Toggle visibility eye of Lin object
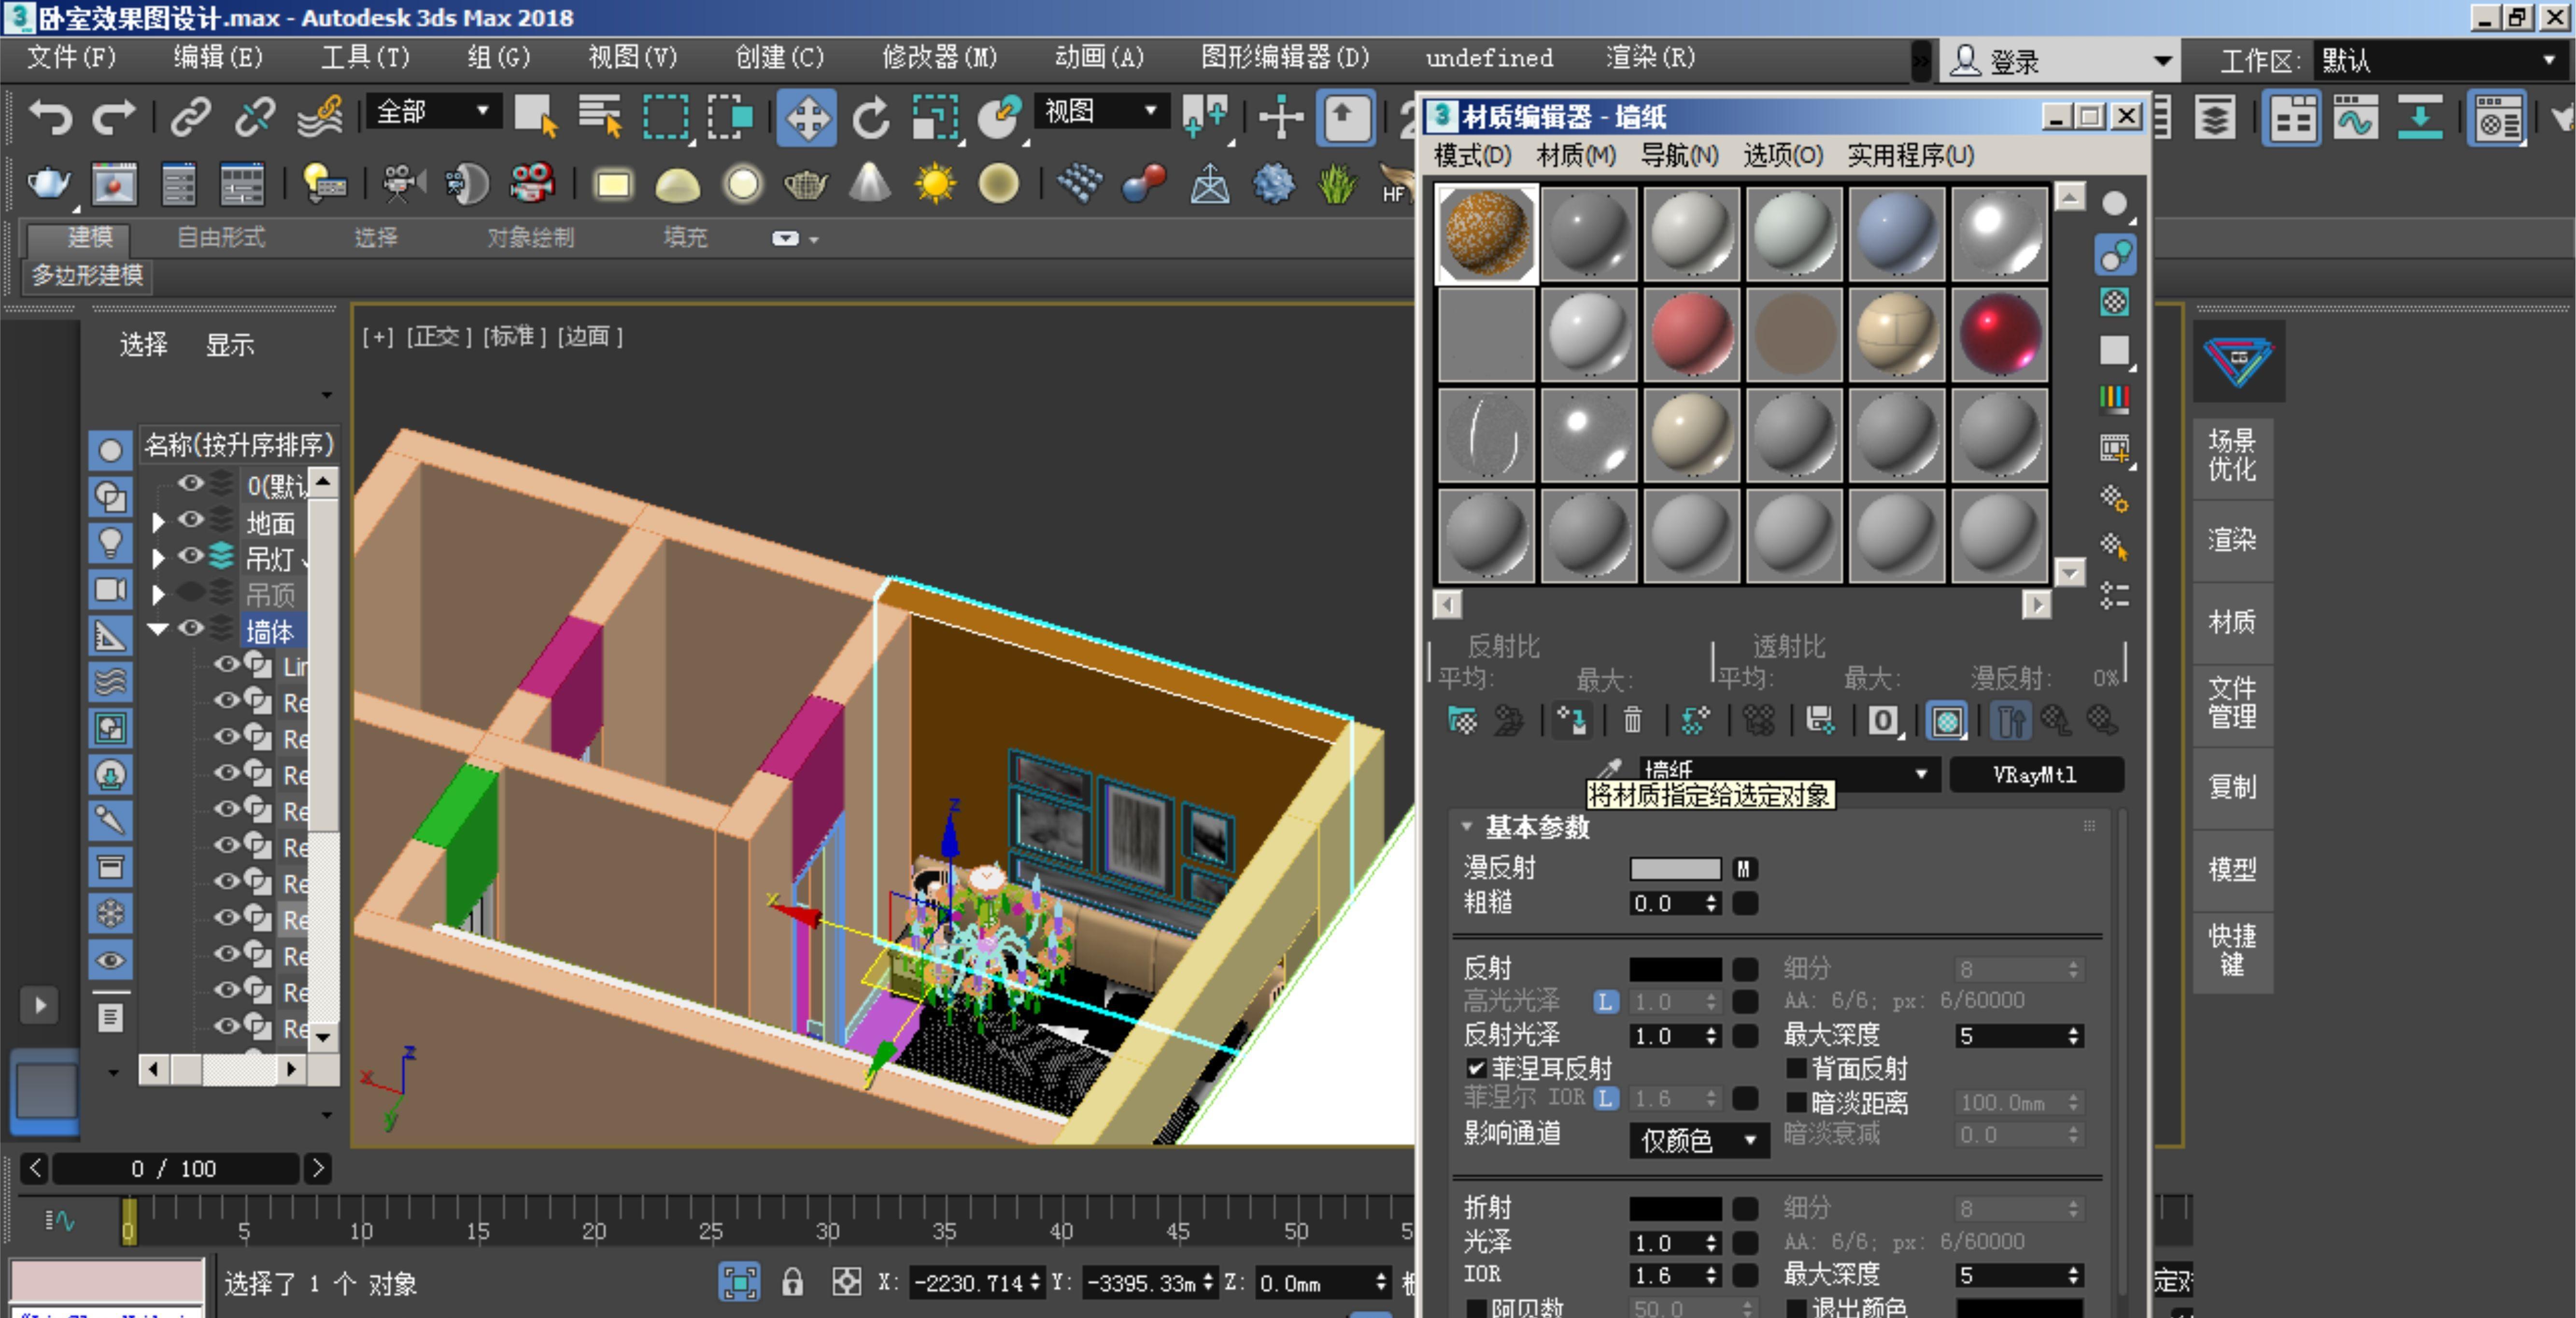 (x=227, y=664)
